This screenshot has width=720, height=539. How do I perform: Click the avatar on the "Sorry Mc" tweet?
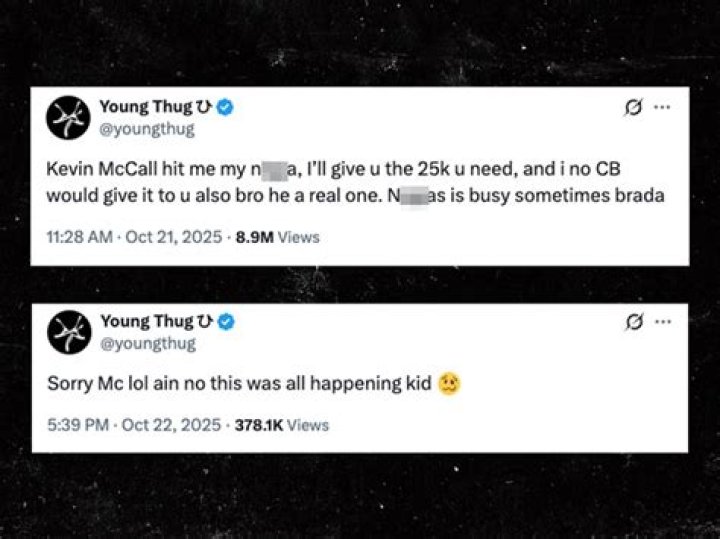click(67, 332)
